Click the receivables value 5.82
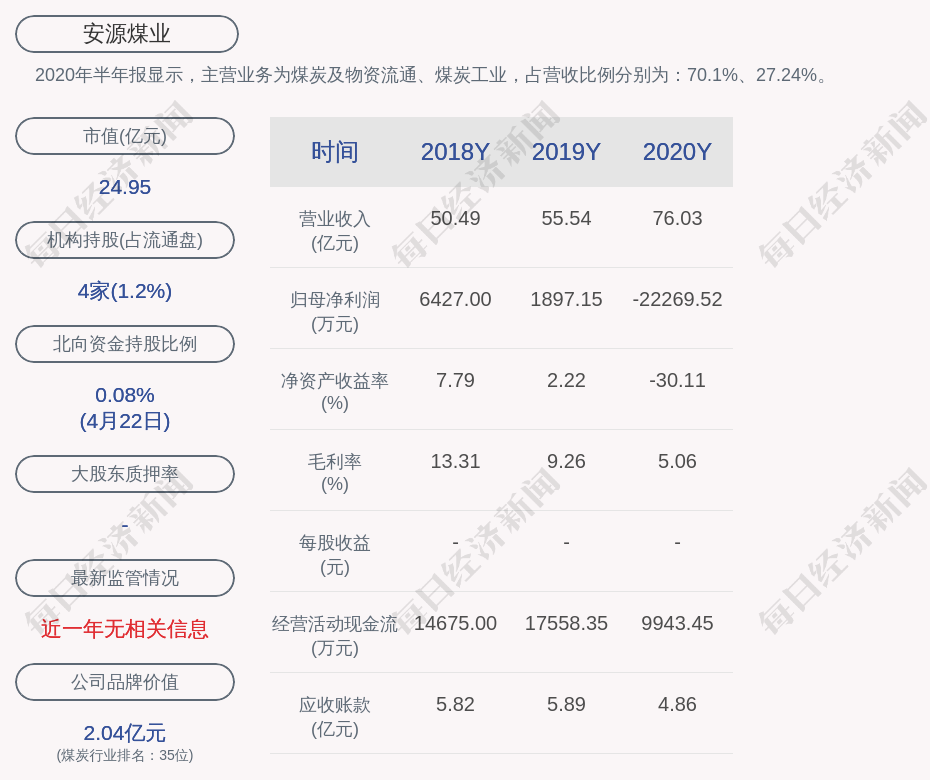This screenshot has width=930, height=780. [x=455, y=705]
